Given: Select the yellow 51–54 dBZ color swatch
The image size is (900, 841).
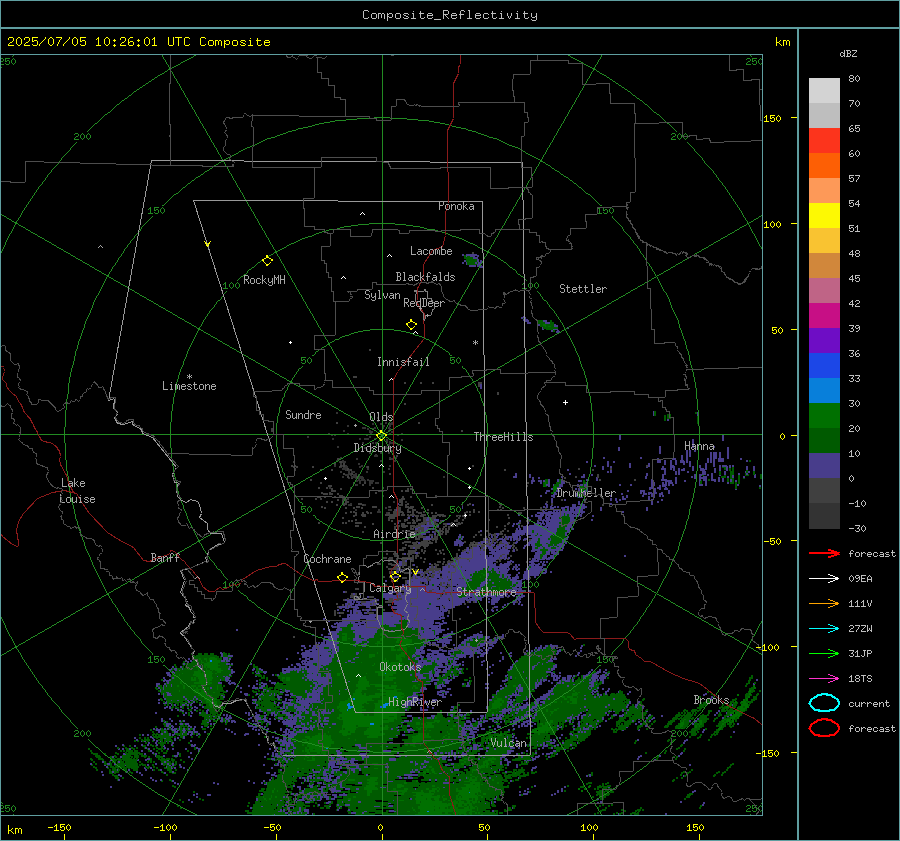Looking at the screenshot, I should click(x=824, y=216).
